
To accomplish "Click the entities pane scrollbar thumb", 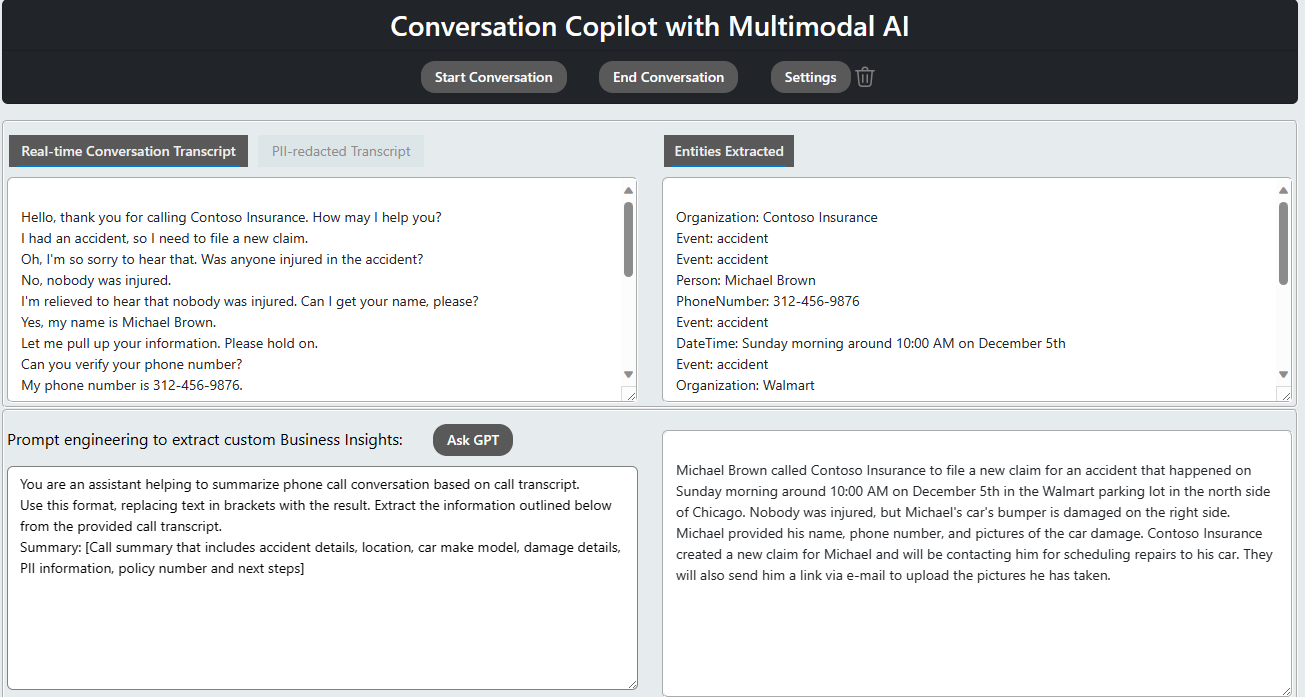I will click(x=1284, y=243).
